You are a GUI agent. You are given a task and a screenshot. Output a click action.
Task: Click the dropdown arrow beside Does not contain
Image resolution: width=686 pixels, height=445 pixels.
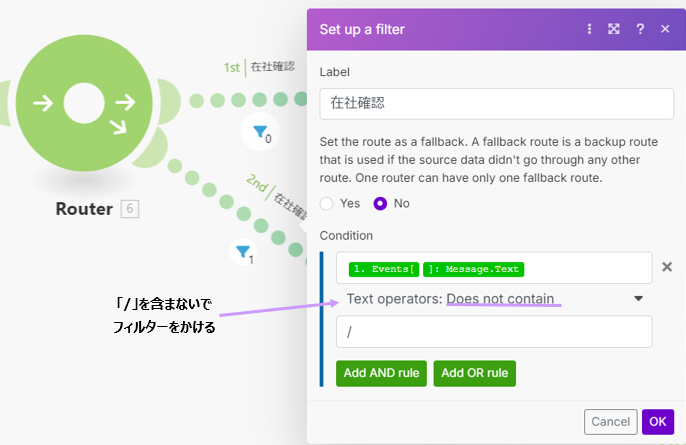638,298
